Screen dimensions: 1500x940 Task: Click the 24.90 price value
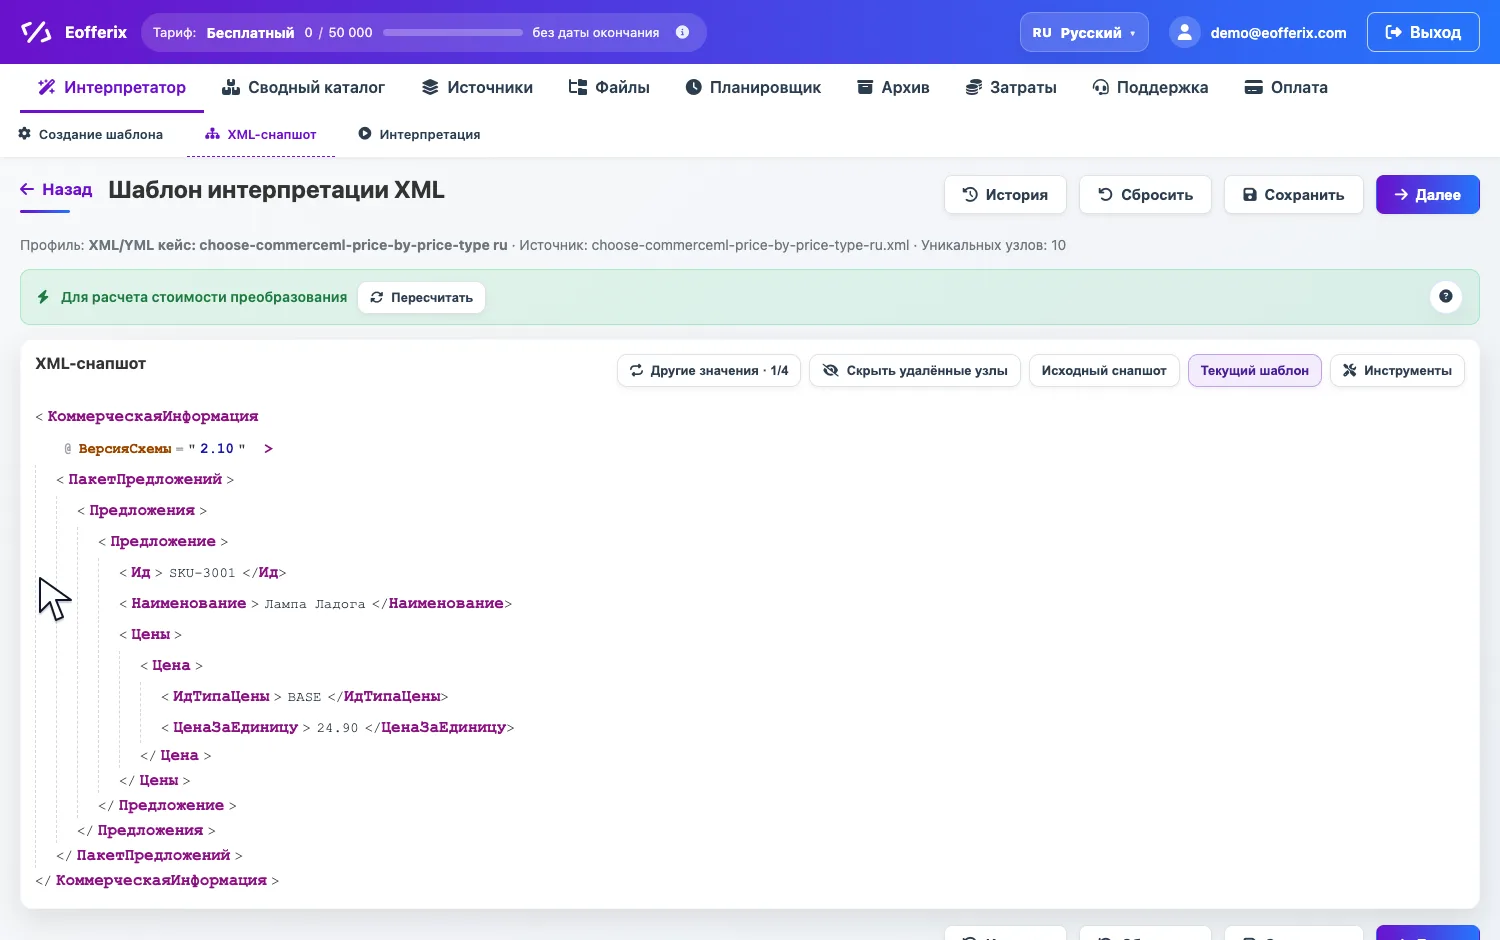click(x=337, y=728)
